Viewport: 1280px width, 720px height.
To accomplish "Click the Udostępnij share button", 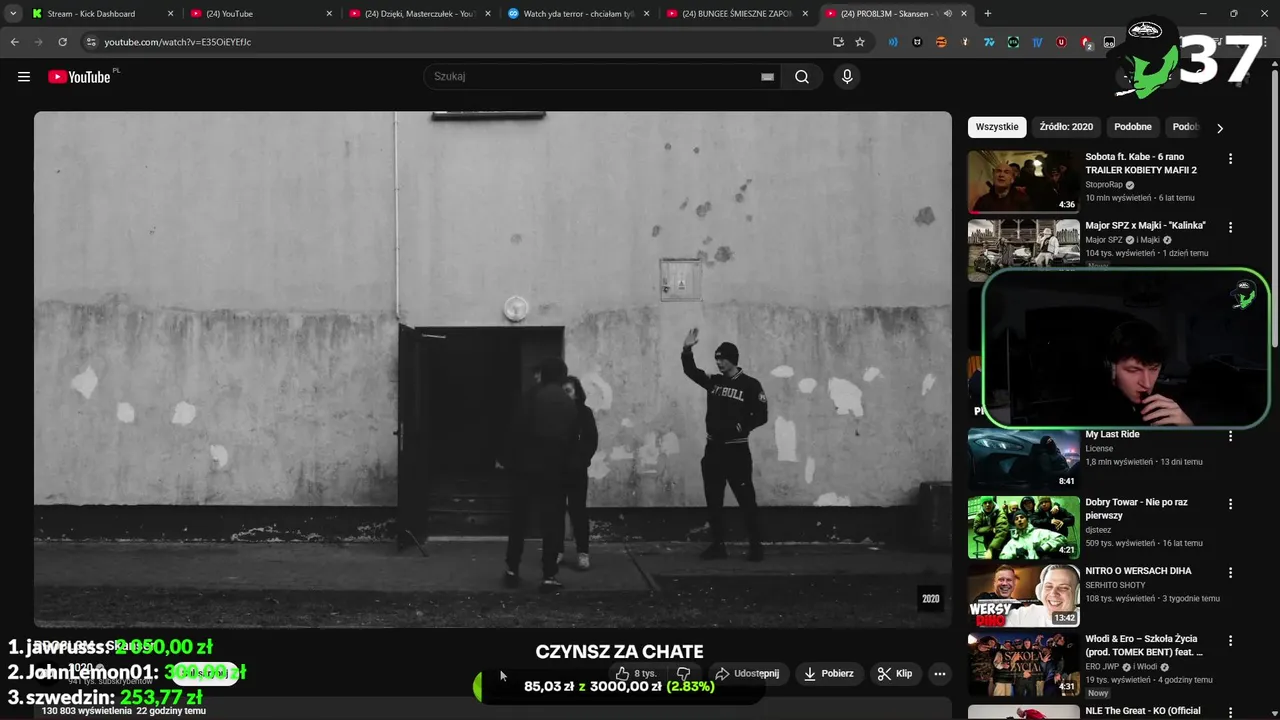I will (x=747, y=674).
